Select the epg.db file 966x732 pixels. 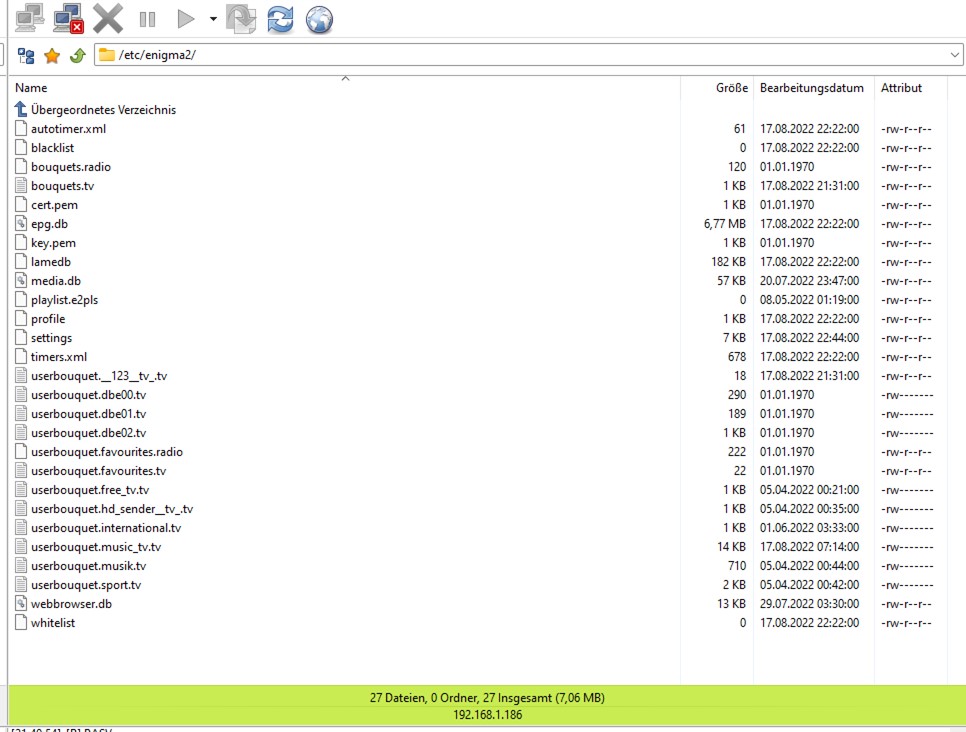(49, 224)
